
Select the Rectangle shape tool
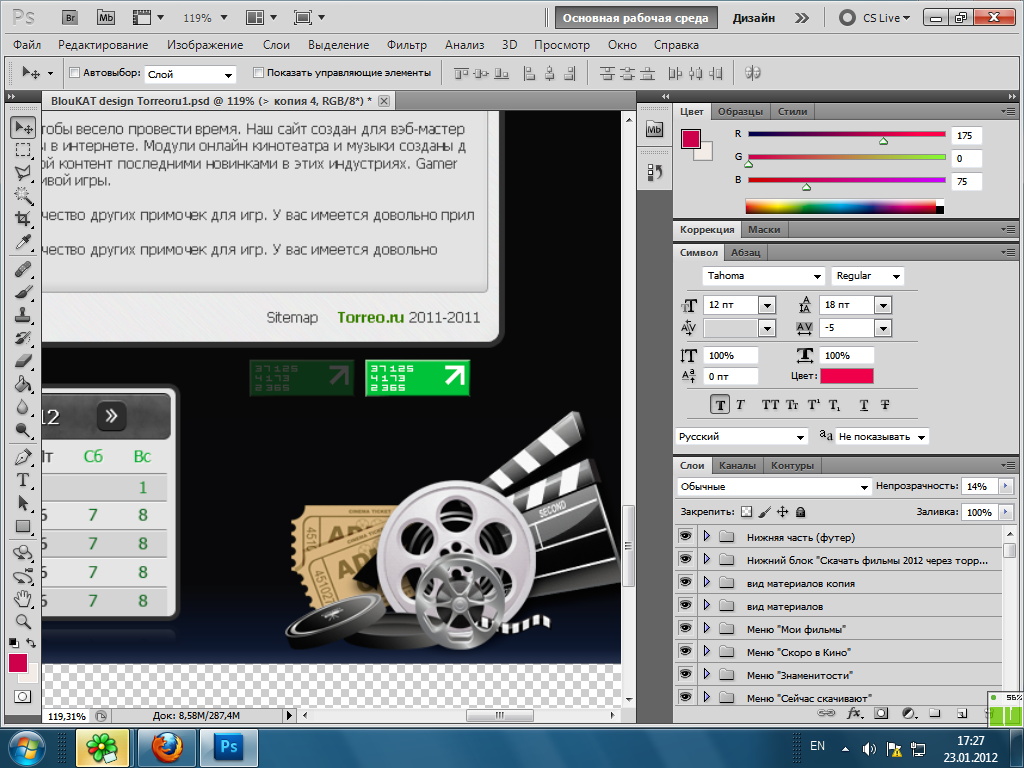[x=23, y=526]
